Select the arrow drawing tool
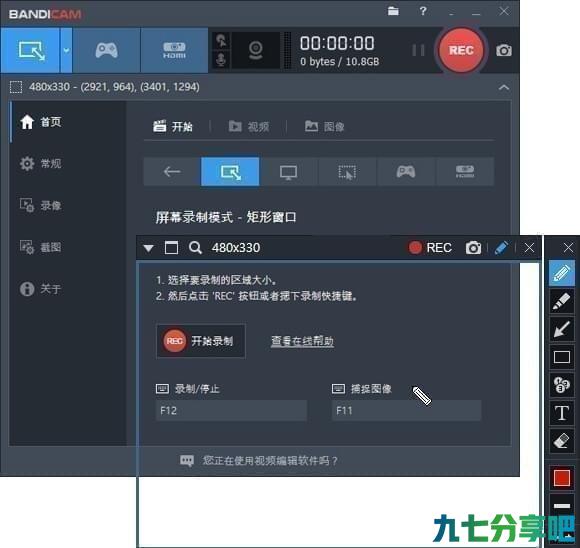Viewport: 580px width, 548px height. pos(562,329)
